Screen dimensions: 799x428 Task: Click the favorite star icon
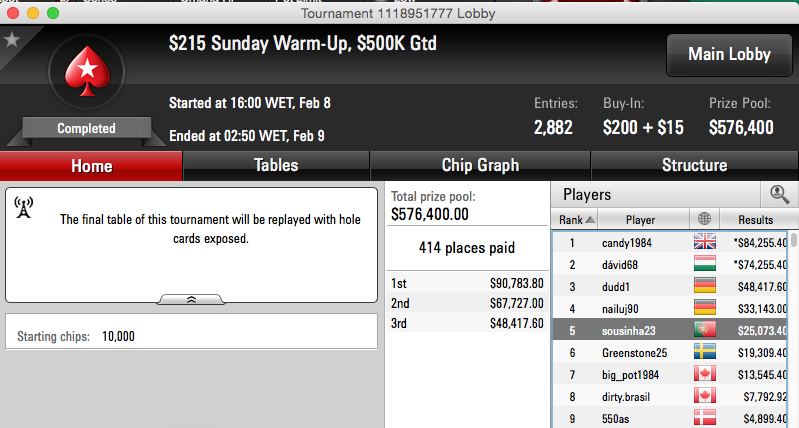(11, 40)
